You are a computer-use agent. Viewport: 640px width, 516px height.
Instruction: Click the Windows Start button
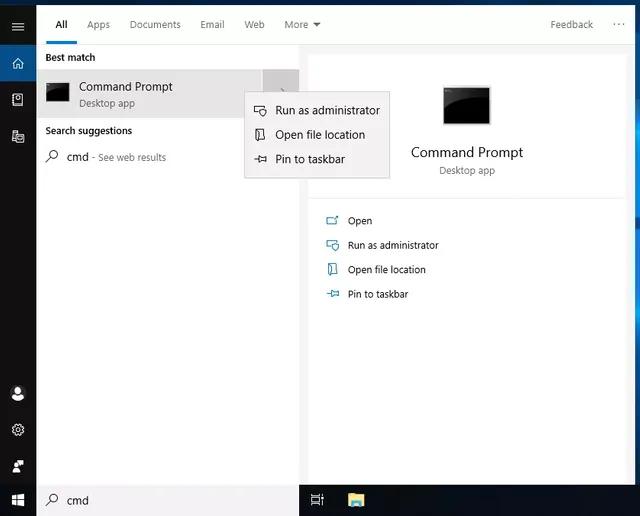tap(18, 500)
